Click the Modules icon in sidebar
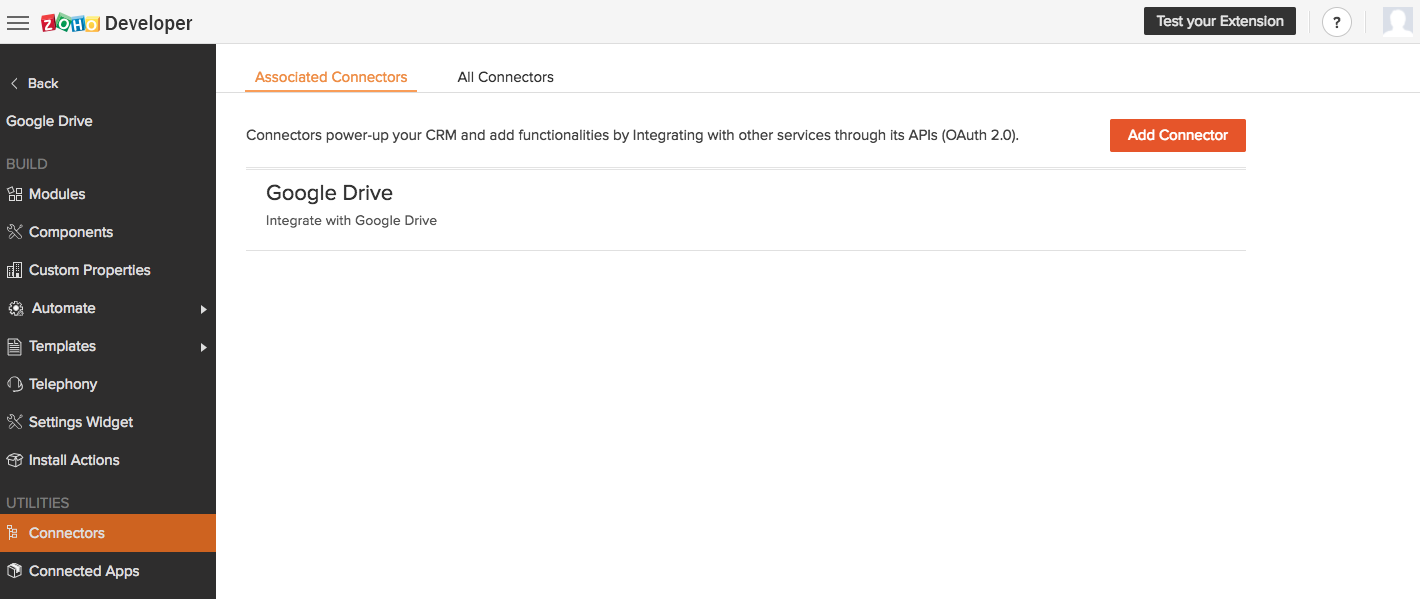Image resolution: width=1420 pixels, height=599 pixels. pyautogui.click(x=14, y=194)
